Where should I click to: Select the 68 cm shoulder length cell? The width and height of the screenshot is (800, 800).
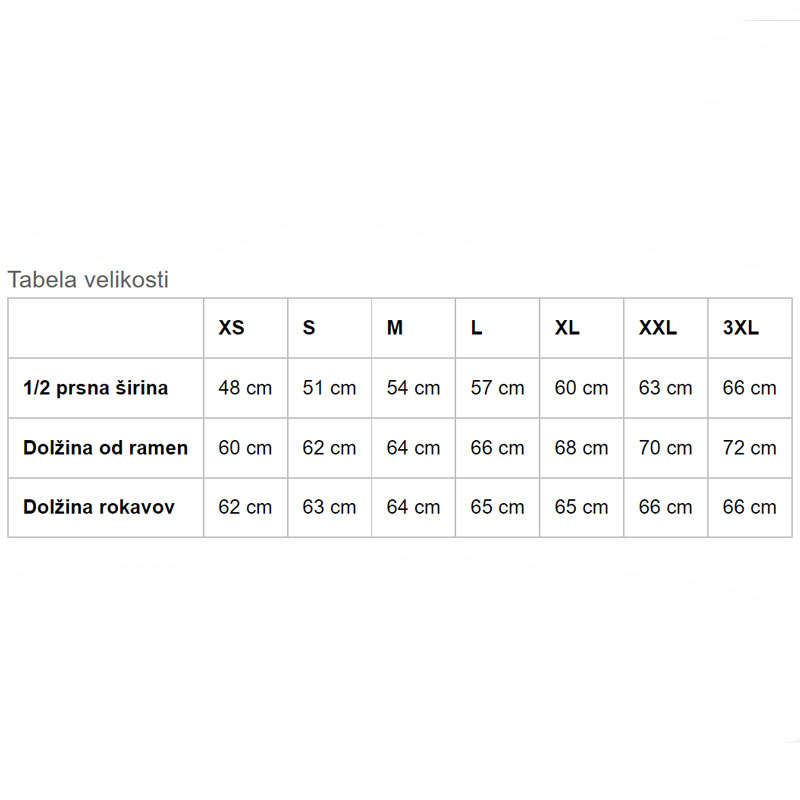581,448
